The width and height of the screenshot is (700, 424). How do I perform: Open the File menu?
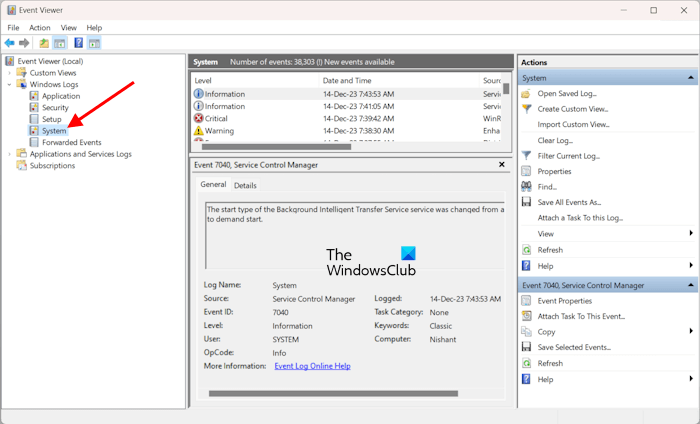[13, 28]
